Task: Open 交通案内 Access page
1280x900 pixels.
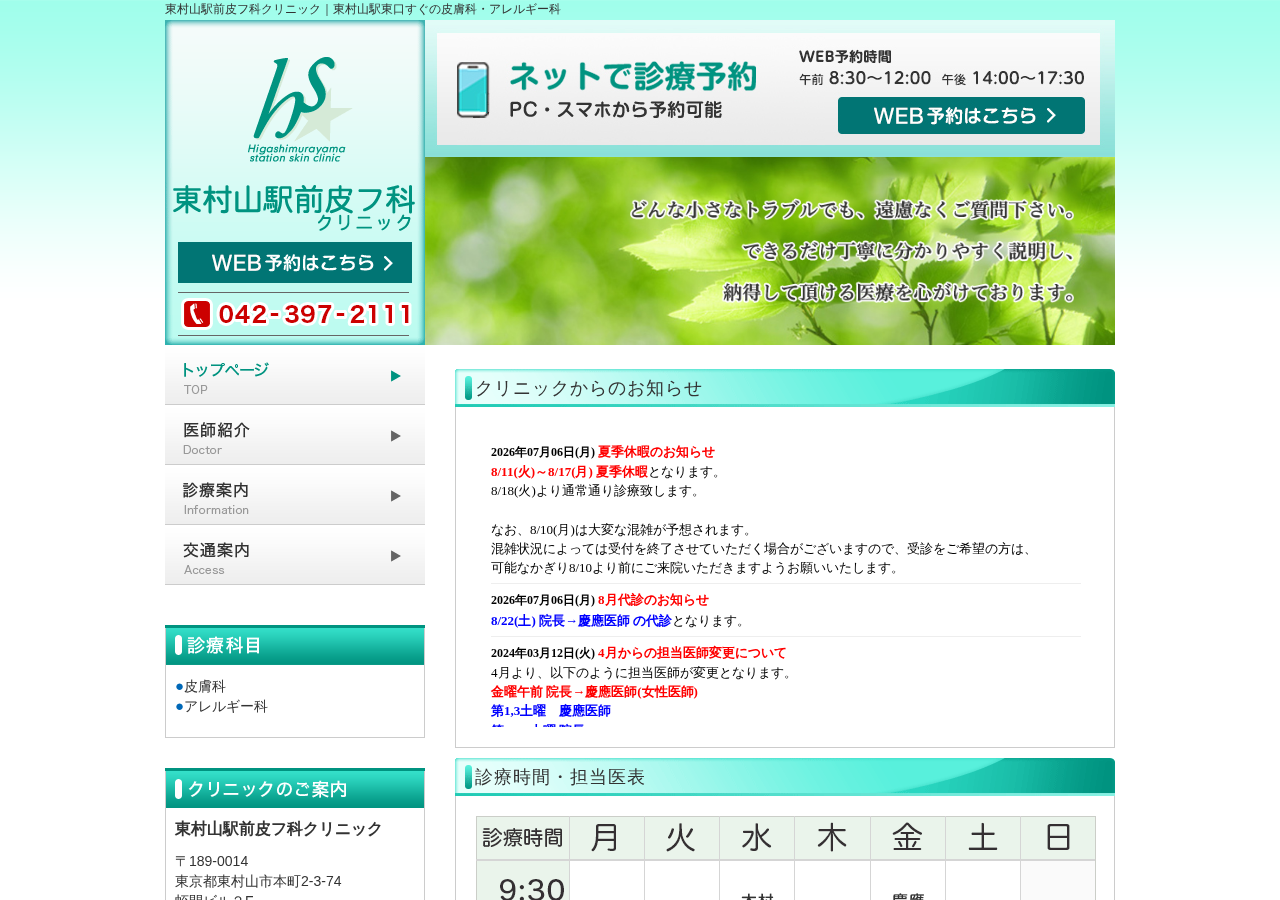Action: click(295, 555)
